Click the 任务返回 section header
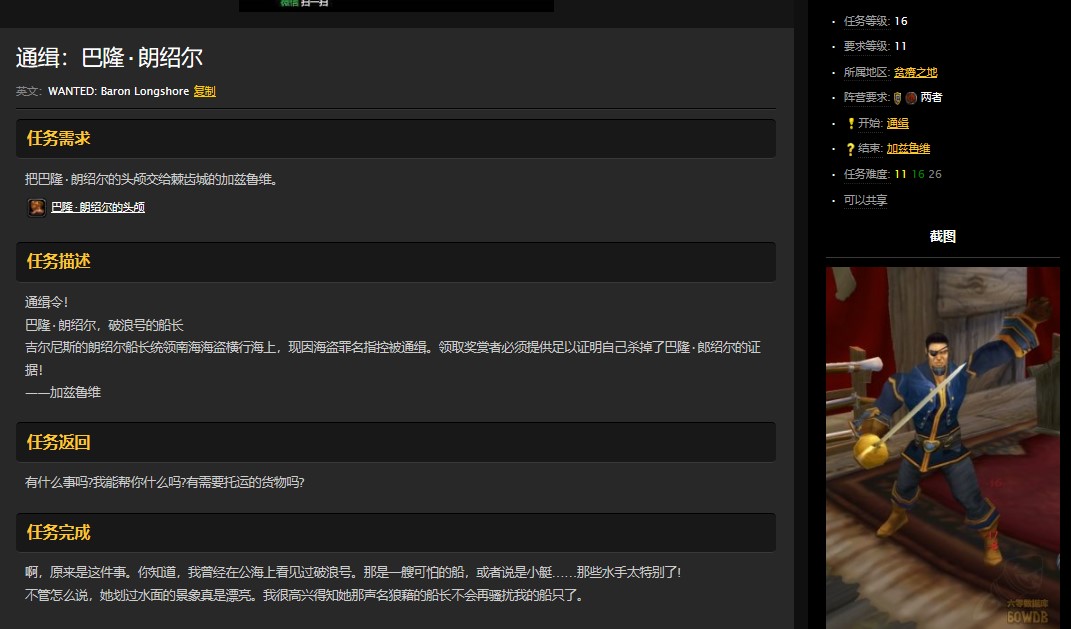The height and width of the screenshot is (629, 1071). click(59, 442)
